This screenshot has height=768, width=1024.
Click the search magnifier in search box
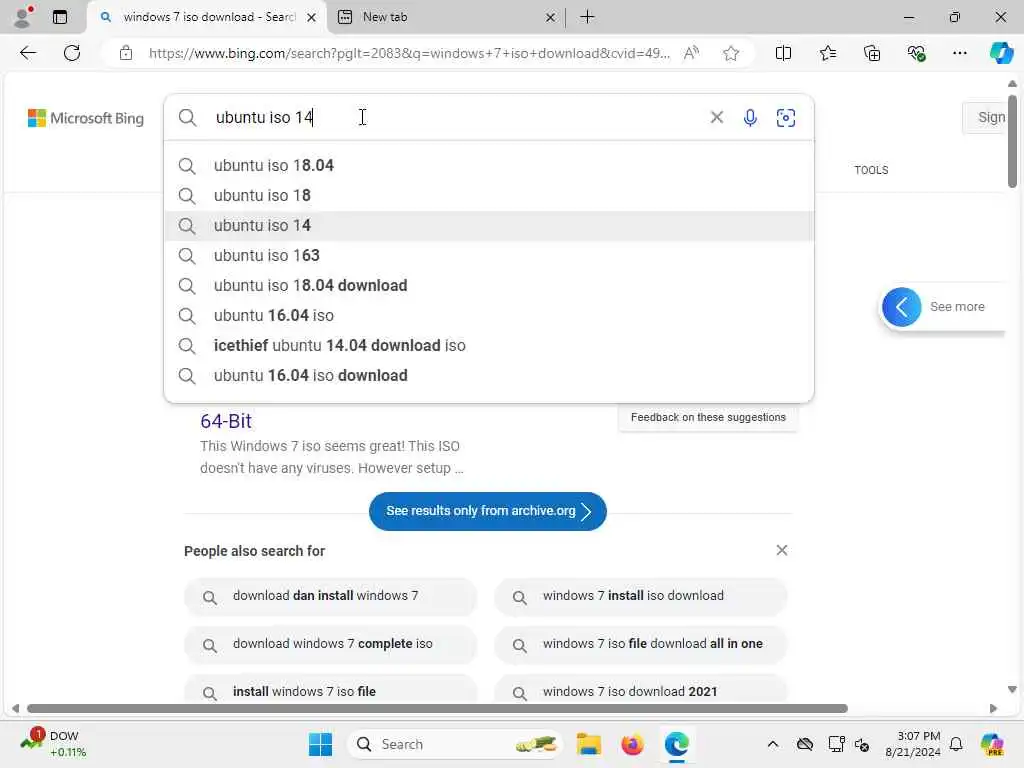[x=187, y=118]
